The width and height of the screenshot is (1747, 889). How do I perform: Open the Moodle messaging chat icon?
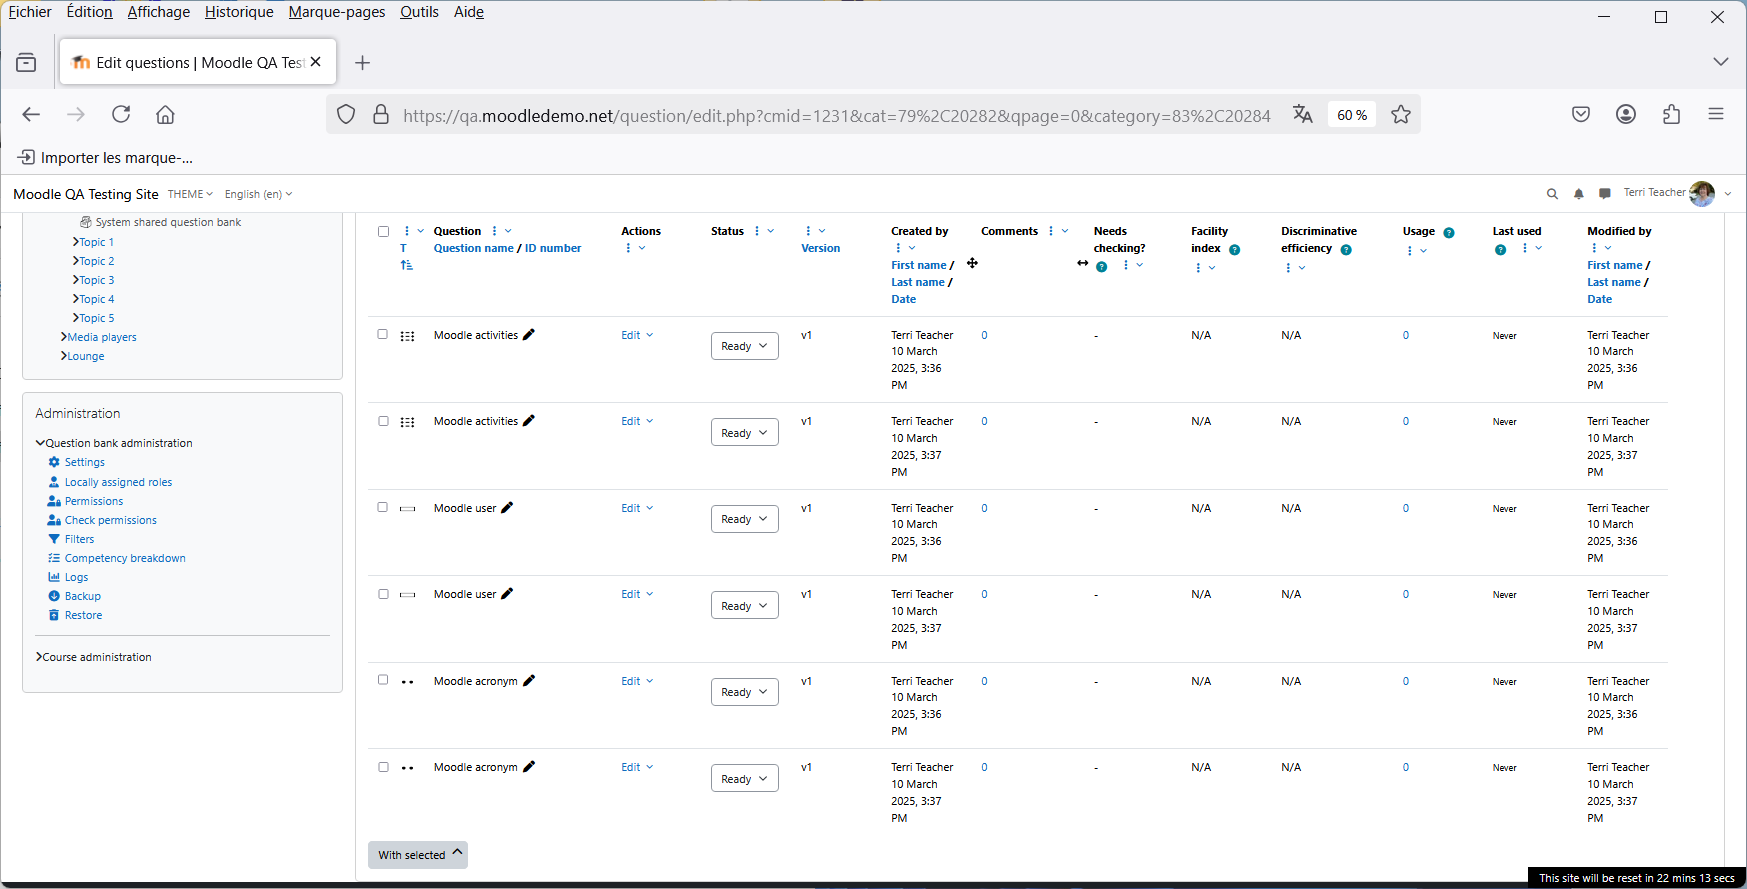[1605, 194]
